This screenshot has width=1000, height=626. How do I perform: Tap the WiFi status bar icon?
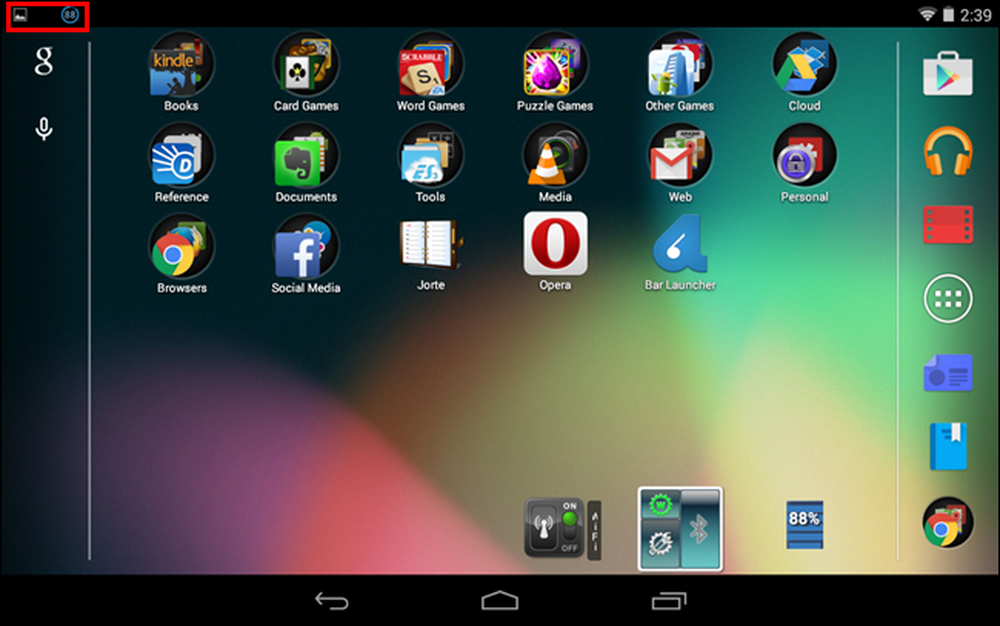tap(927, 14)
